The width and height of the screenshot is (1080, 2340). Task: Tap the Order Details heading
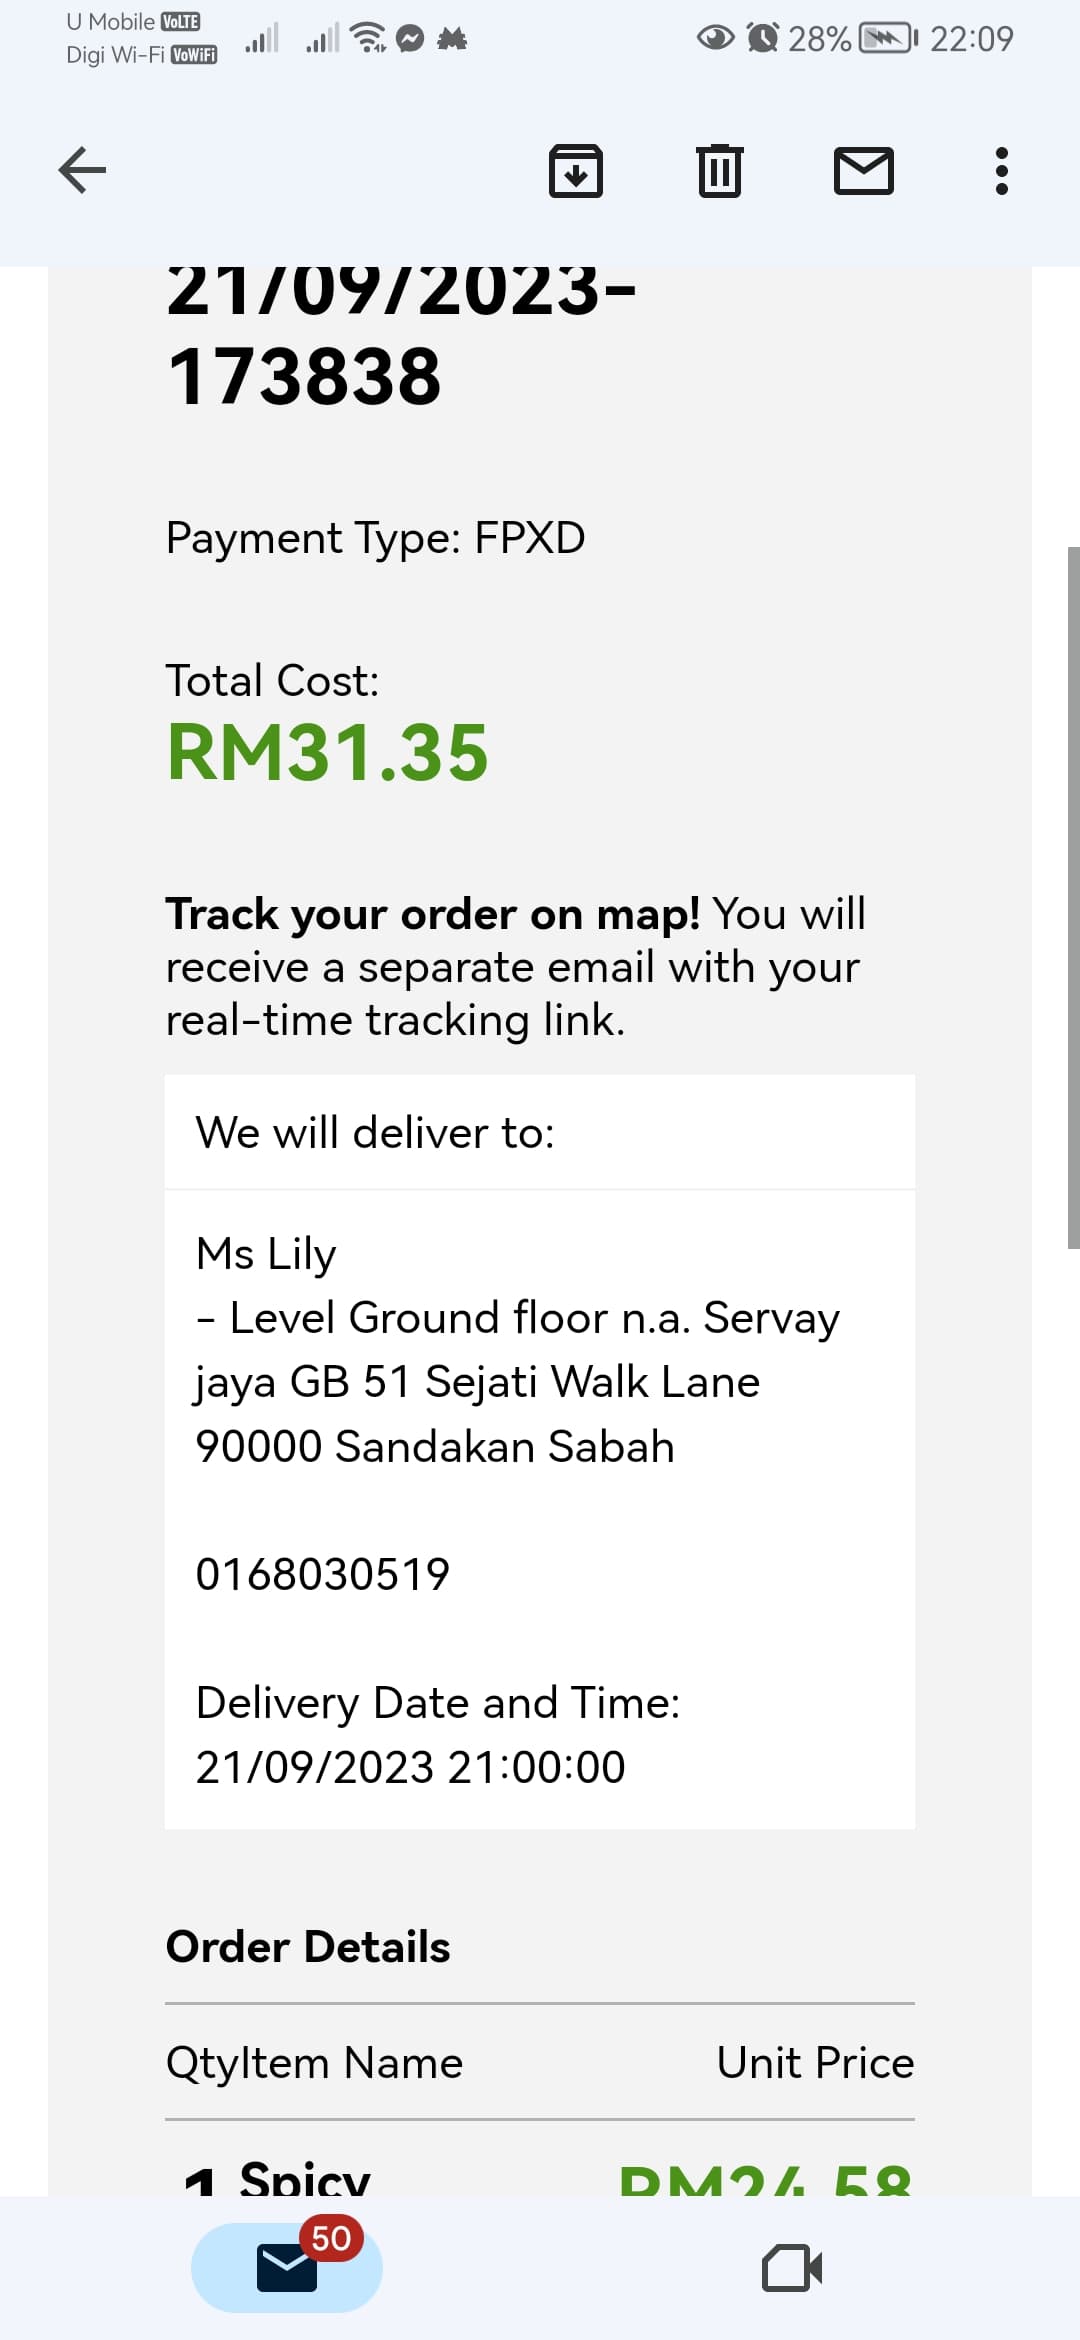click(x=308, y=1947)
